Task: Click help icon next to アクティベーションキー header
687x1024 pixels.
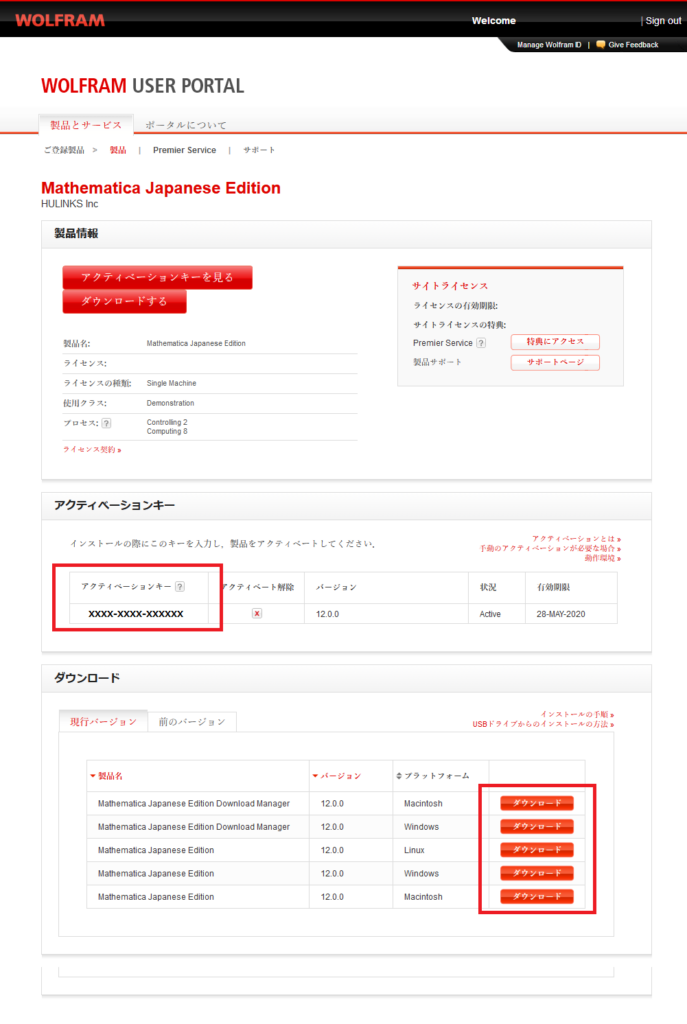Action: [180, 587]
